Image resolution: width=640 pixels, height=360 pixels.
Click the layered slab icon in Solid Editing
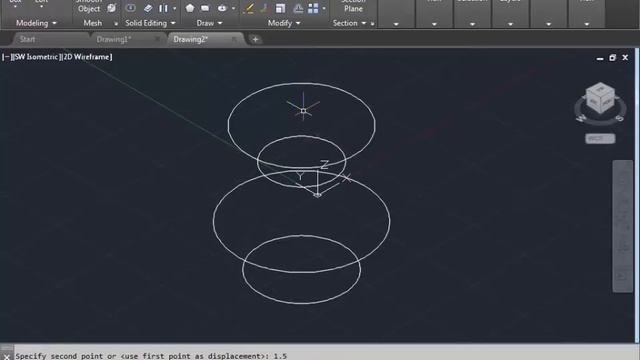[148, 8]
